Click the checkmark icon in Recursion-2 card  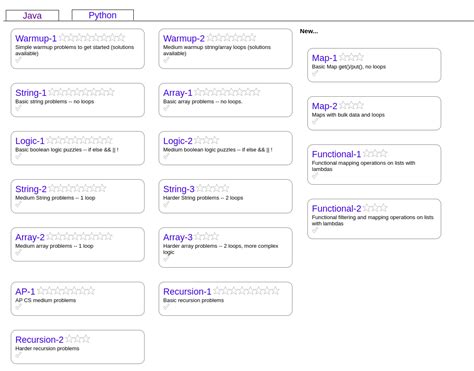[18, 355]
